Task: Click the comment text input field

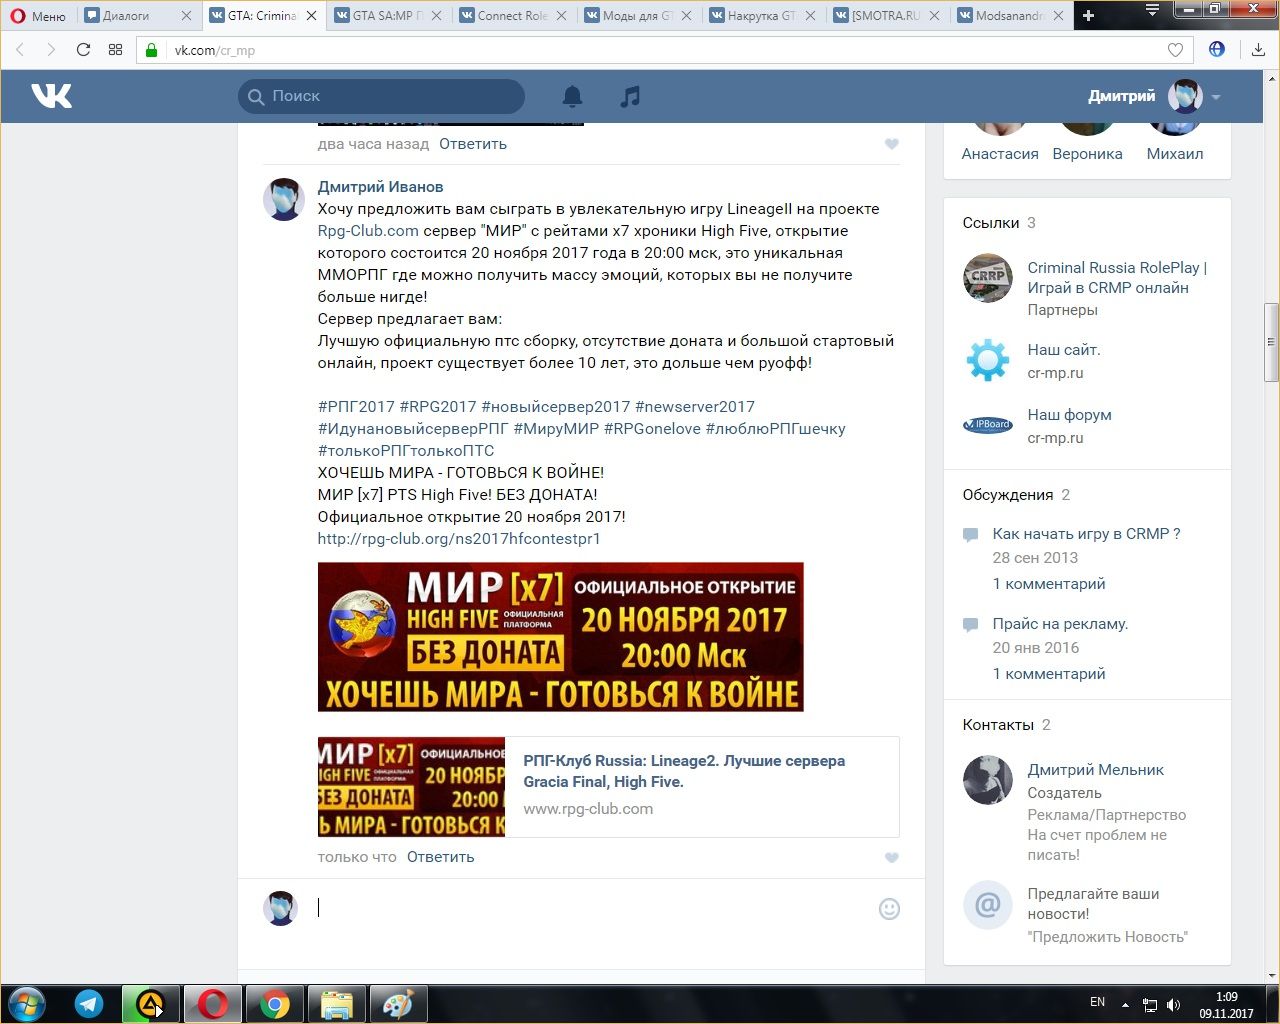Action: [590, 908]
